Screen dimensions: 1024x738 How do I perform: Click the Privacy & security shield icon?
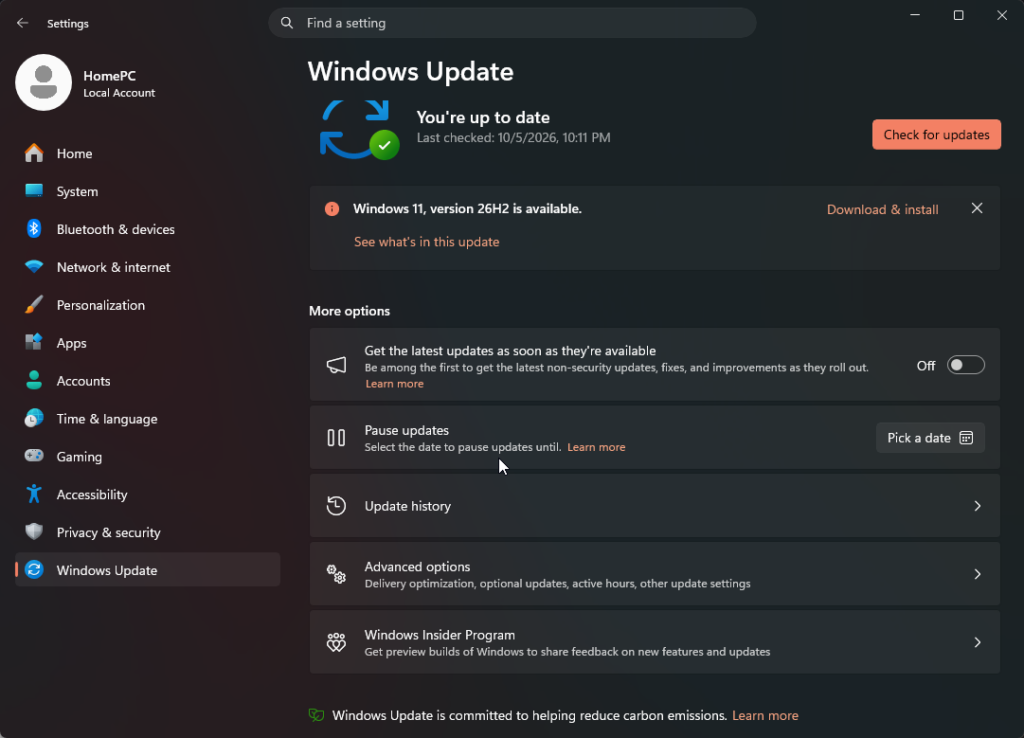[x=34, y=532]
